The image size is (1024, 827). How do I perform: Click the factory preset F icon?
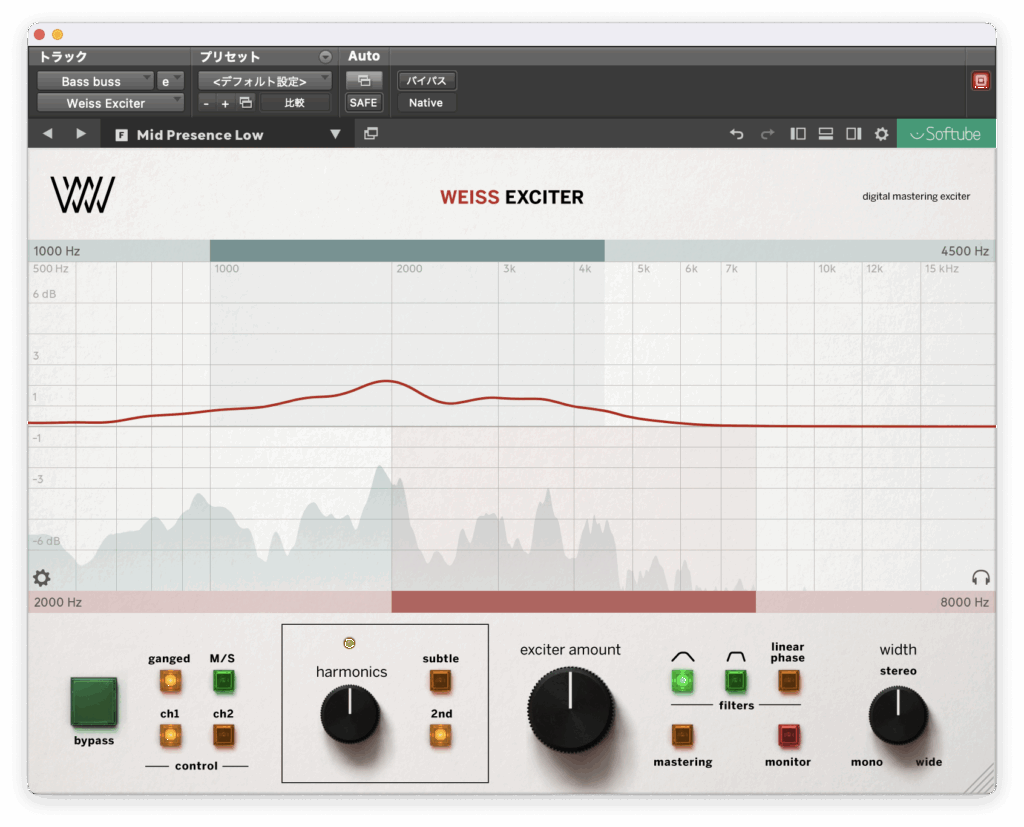pos(121,135)
